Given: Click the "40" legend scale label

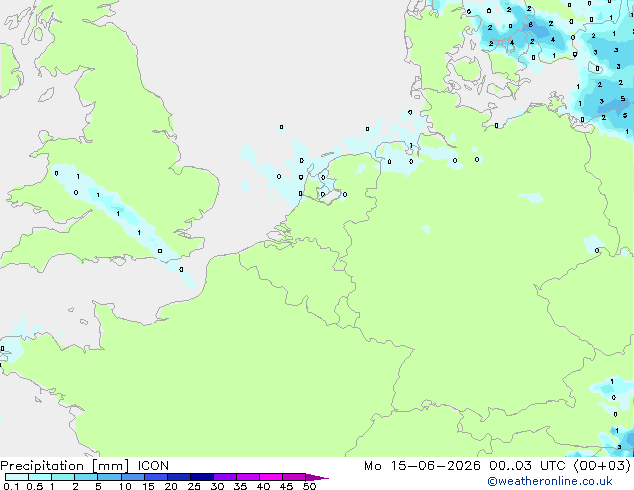Looking at the screenshot, I should click(263, 486).
